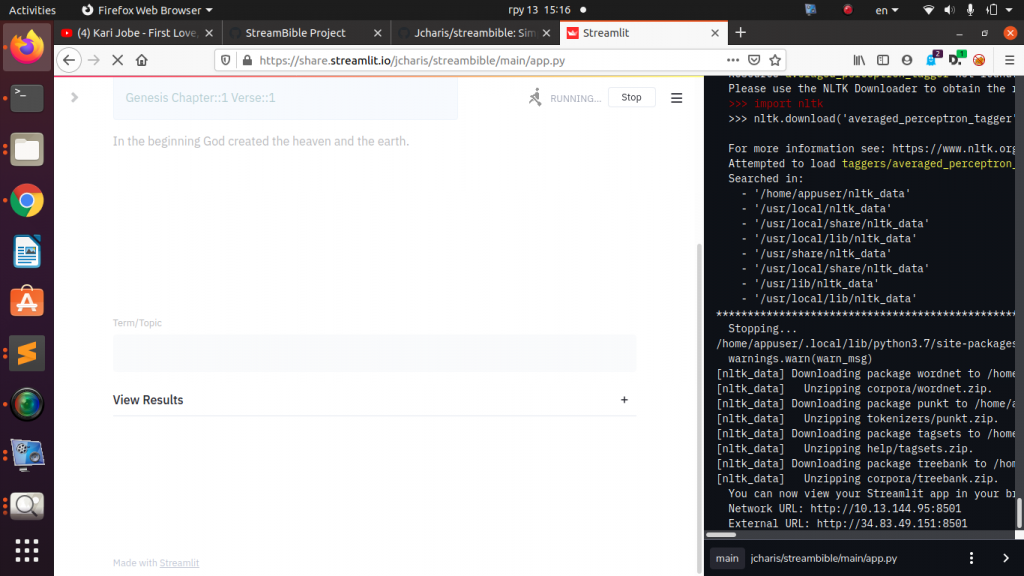Screen dimensions: 1024x576
Task: Stop the running Streamlit script
Action: point(631,97)
